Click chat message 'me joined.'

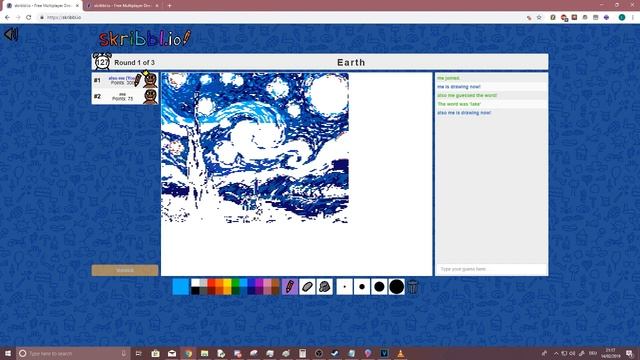click(448, 78)
